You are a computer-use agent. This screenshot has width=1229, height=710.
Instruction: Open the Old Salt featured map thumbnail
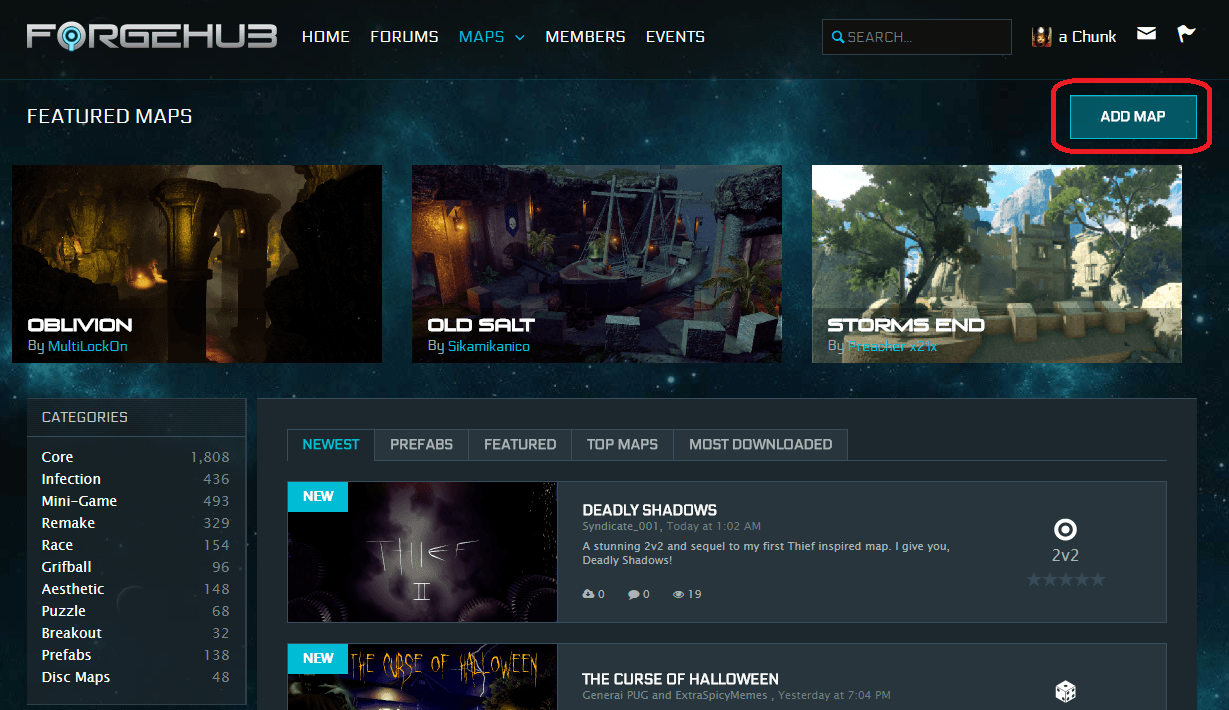tap(597, 264)
